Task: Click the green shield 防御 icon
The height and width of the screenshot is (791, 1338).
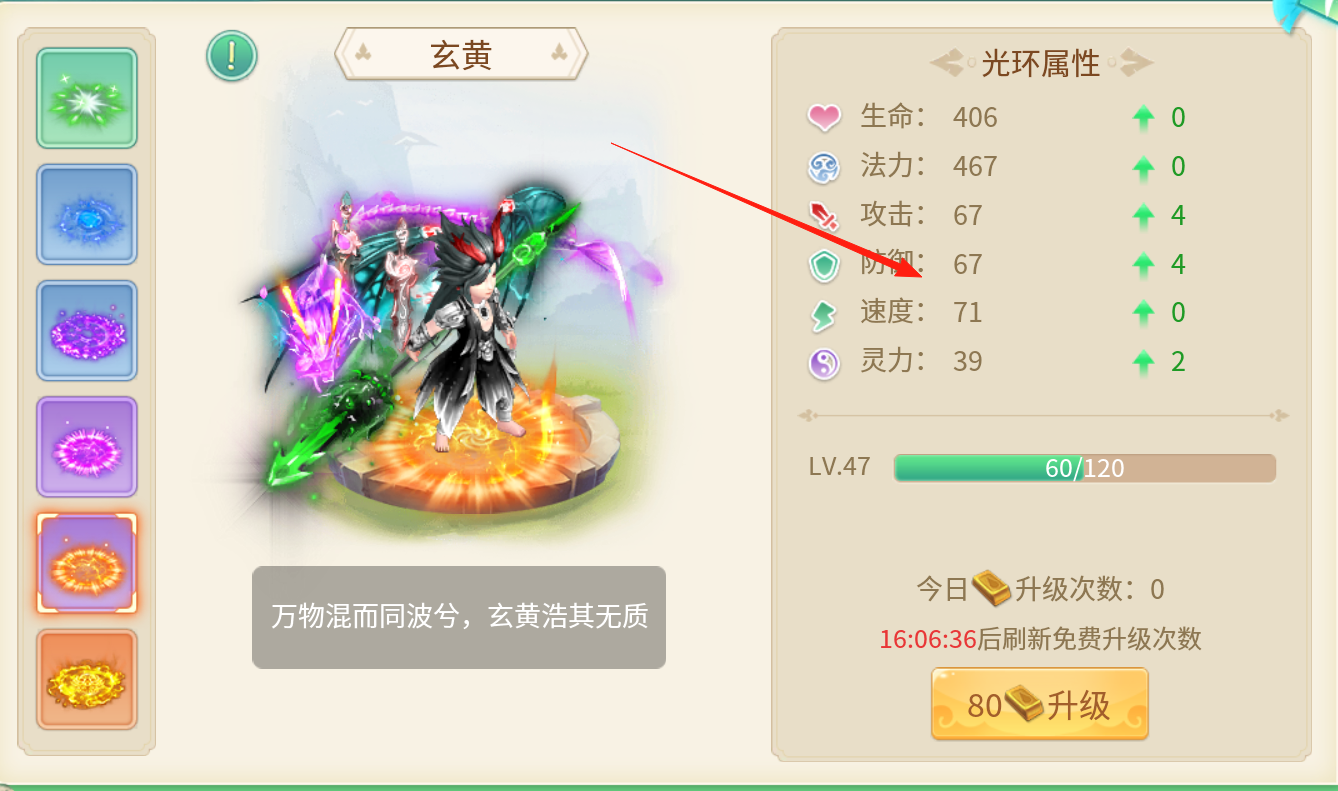Action: [824, 265]
